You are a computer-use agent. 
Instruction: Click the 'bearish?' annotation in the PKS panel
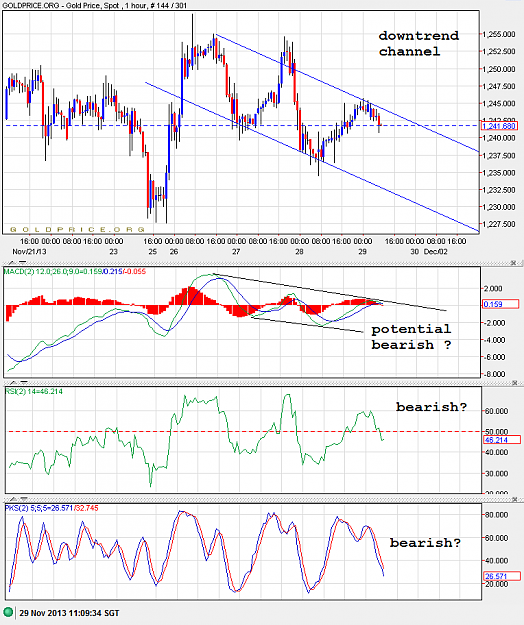(425, 543)
